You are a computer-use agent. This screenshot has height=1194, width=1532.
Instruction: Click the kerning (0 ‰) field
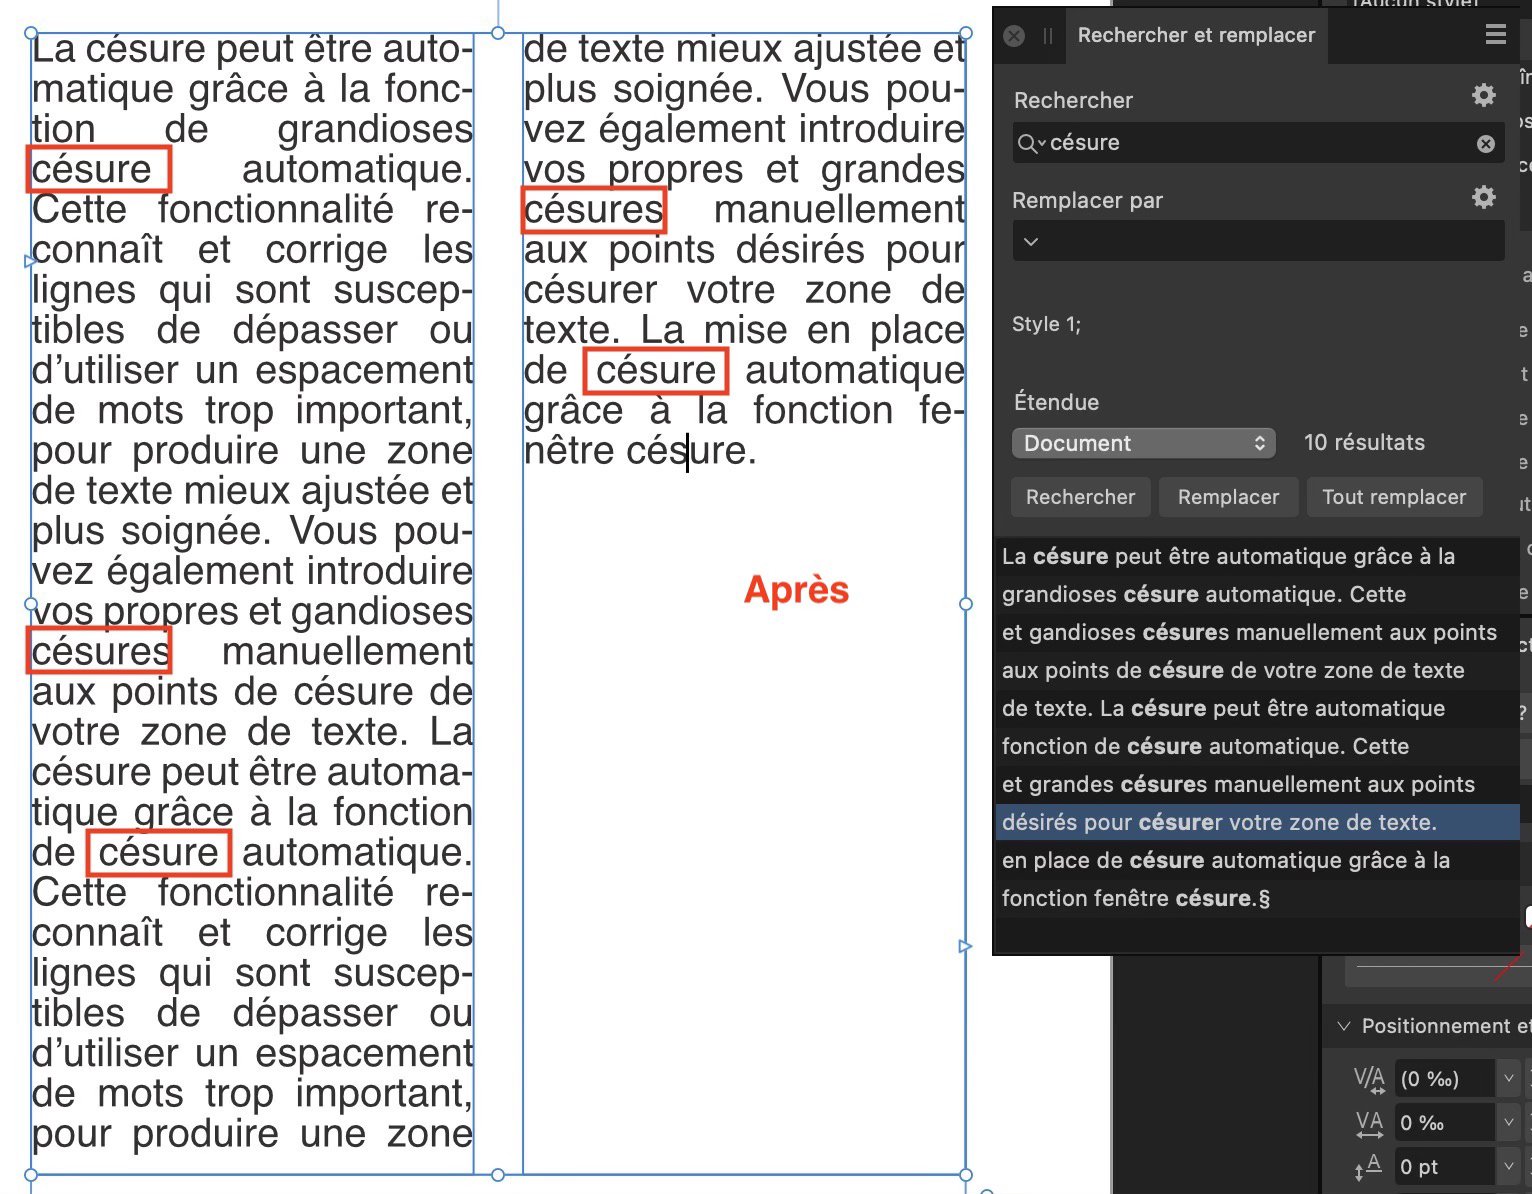coord(1444,1079)
